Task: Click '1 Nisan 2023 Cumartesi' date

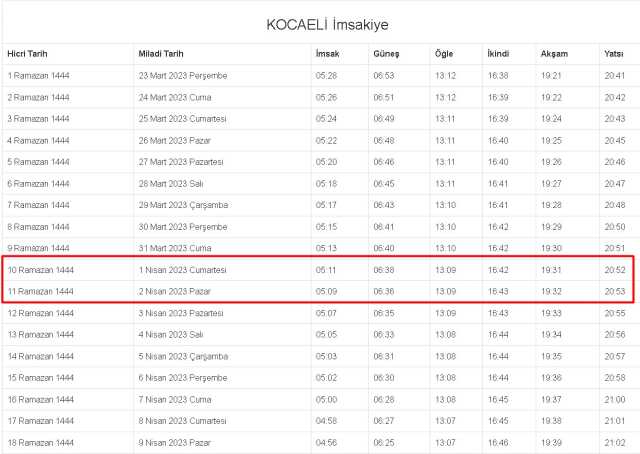Action: 182,270
